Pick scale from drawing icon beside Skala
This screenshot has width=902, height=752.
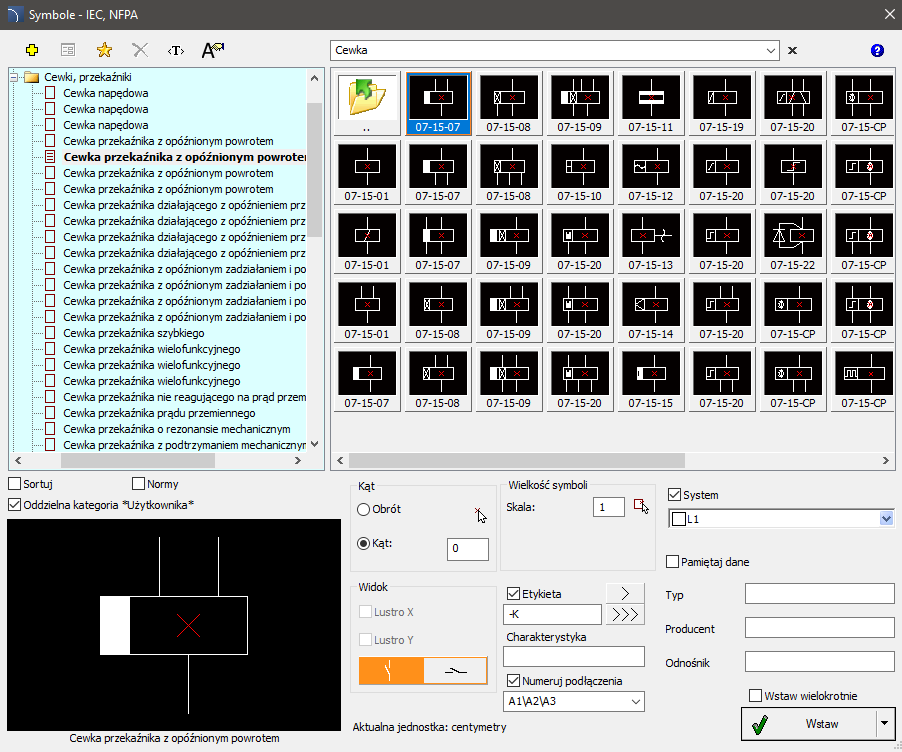point(640,506)
